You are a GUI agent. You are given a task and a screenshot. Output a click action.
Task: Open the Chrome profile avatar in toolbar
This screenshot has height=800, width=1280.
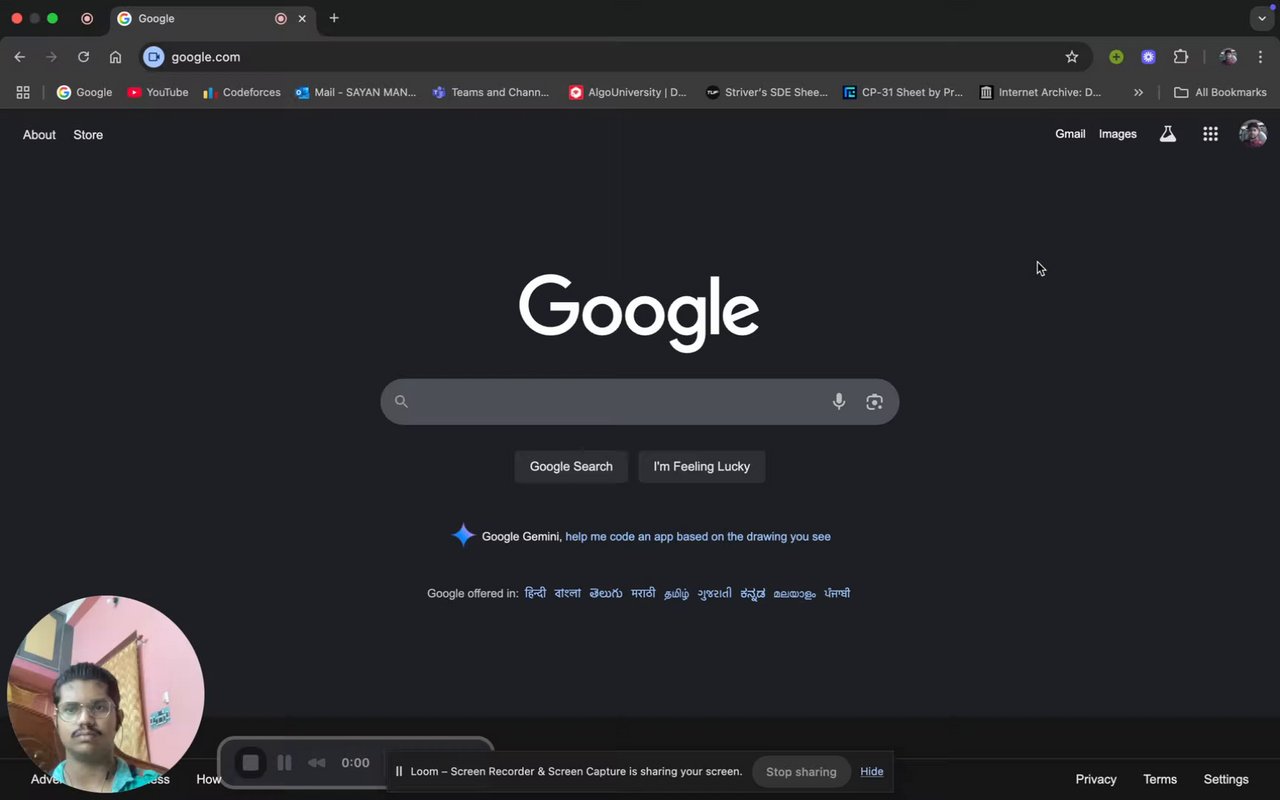(1228, 57)
